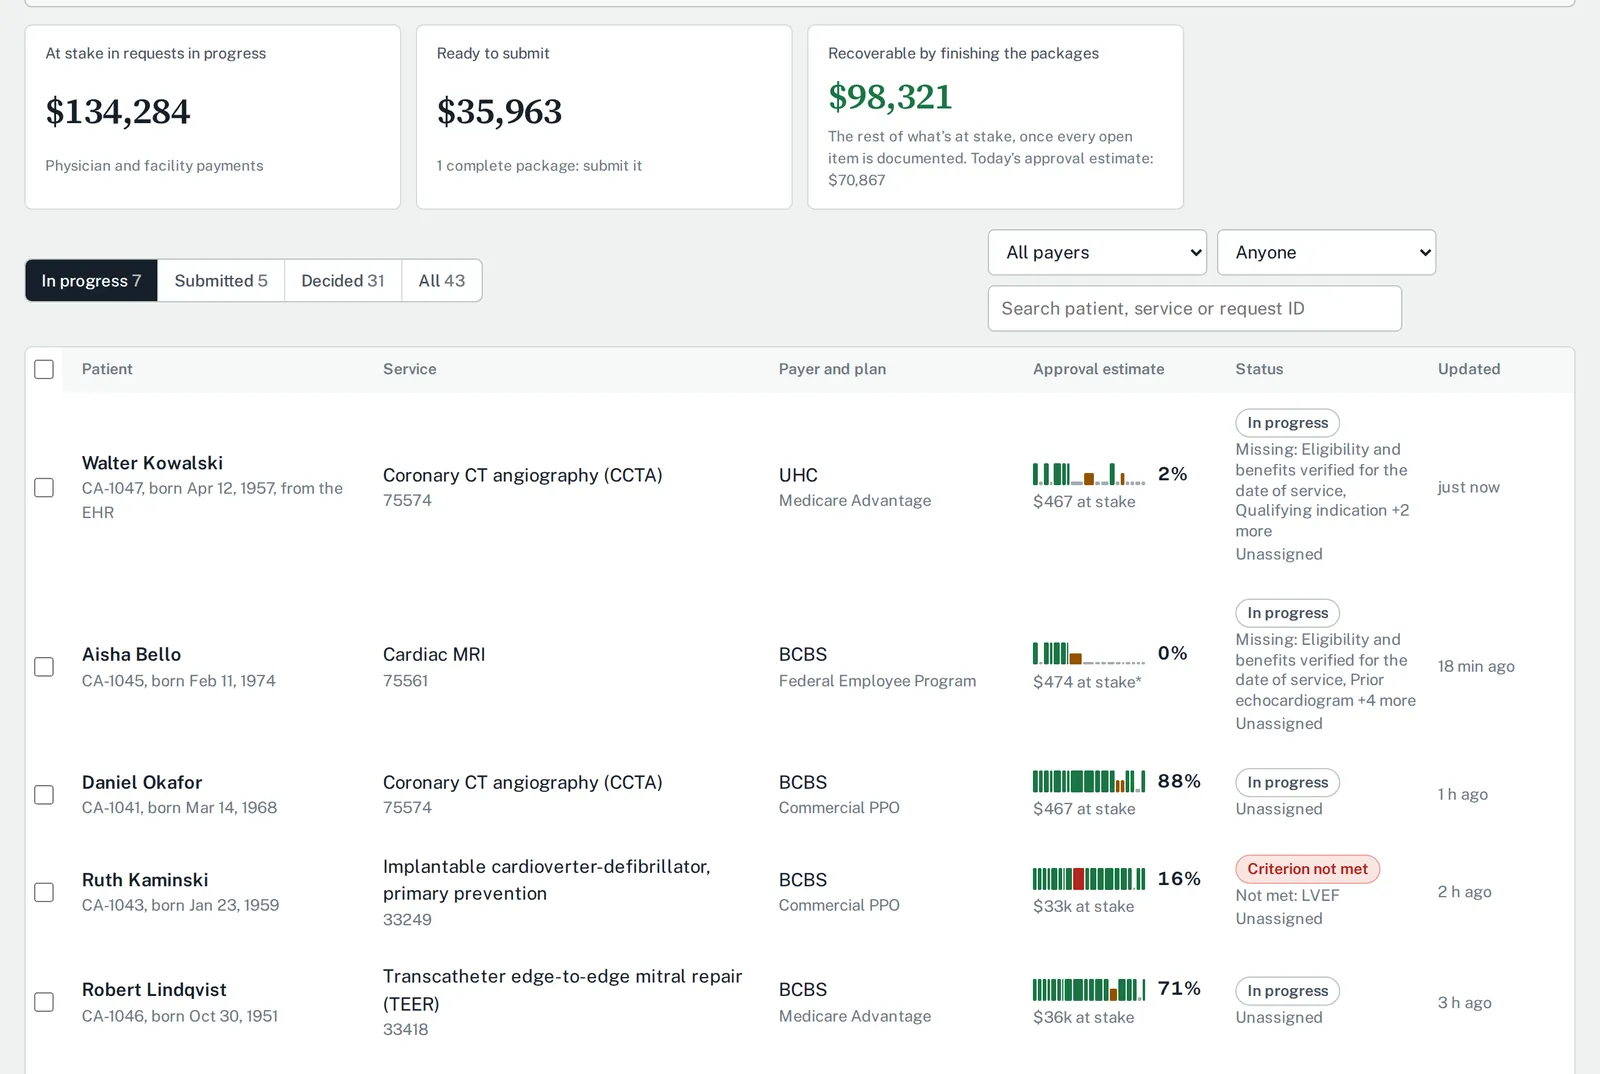The width and height of the screenshot is (1600, 1074).
Task: Click Aisha Bello's In progress badge
Action: point(1287,613)
